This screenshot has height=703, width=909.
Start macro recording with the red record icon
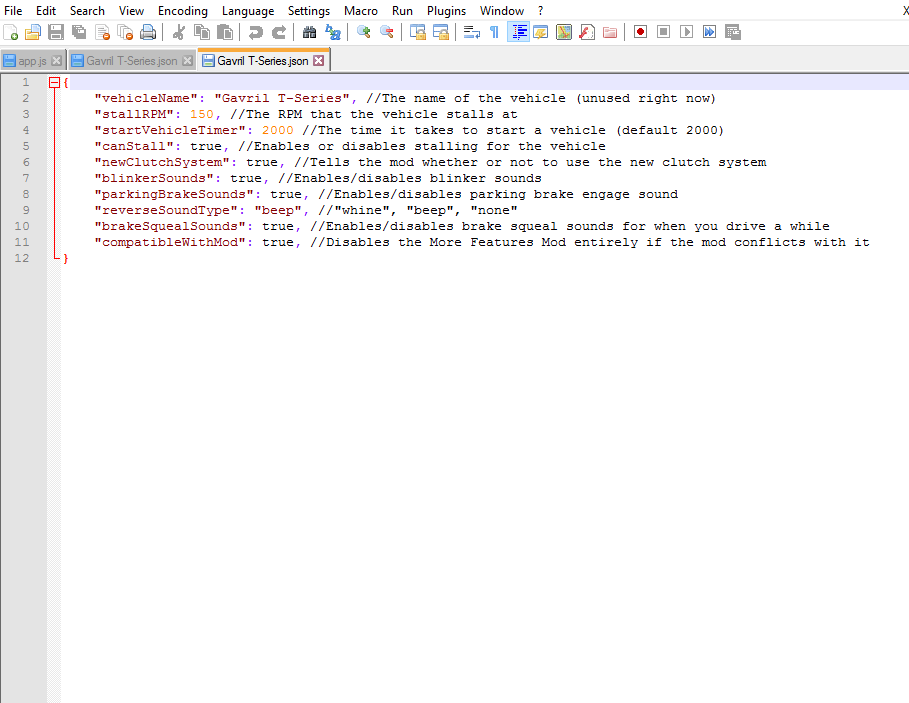[x=640, y=32]
